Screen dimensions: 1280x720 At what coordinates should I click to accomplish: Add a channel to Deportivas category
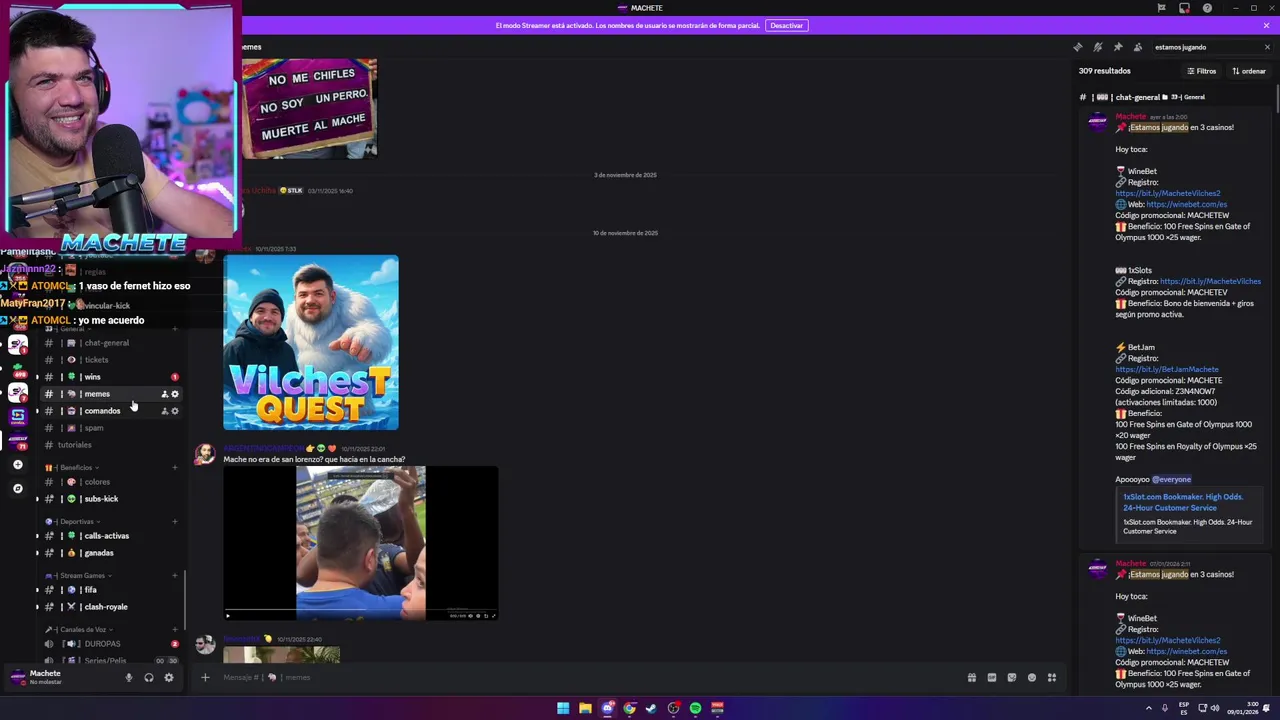tap(175, 522)
